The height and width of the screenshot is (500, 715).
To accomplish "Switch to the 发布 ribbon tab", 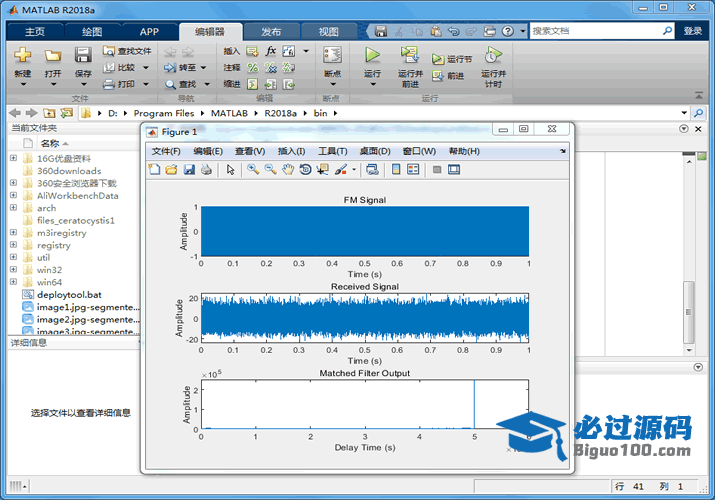I will [271, 31].
